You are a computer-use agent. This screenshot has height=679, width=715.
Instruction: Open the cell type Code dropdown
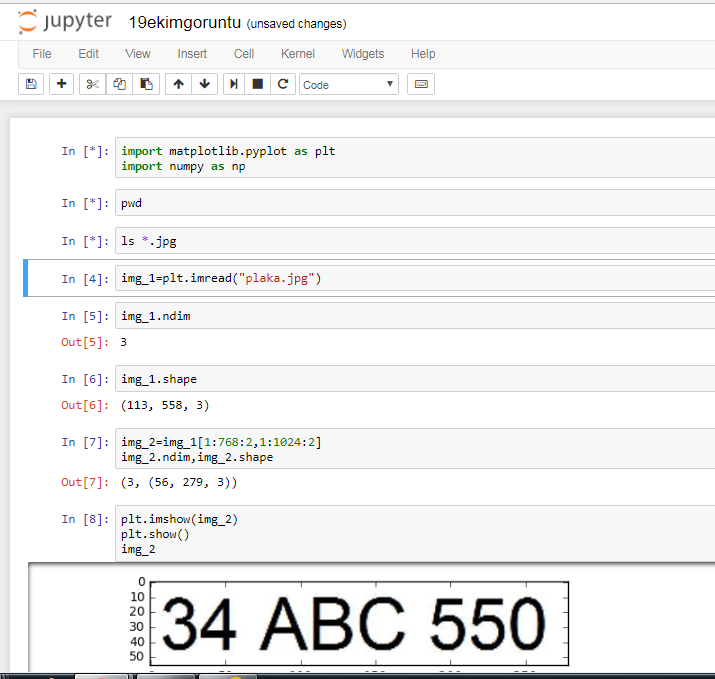pyautogui.click(x=349, y=84)
